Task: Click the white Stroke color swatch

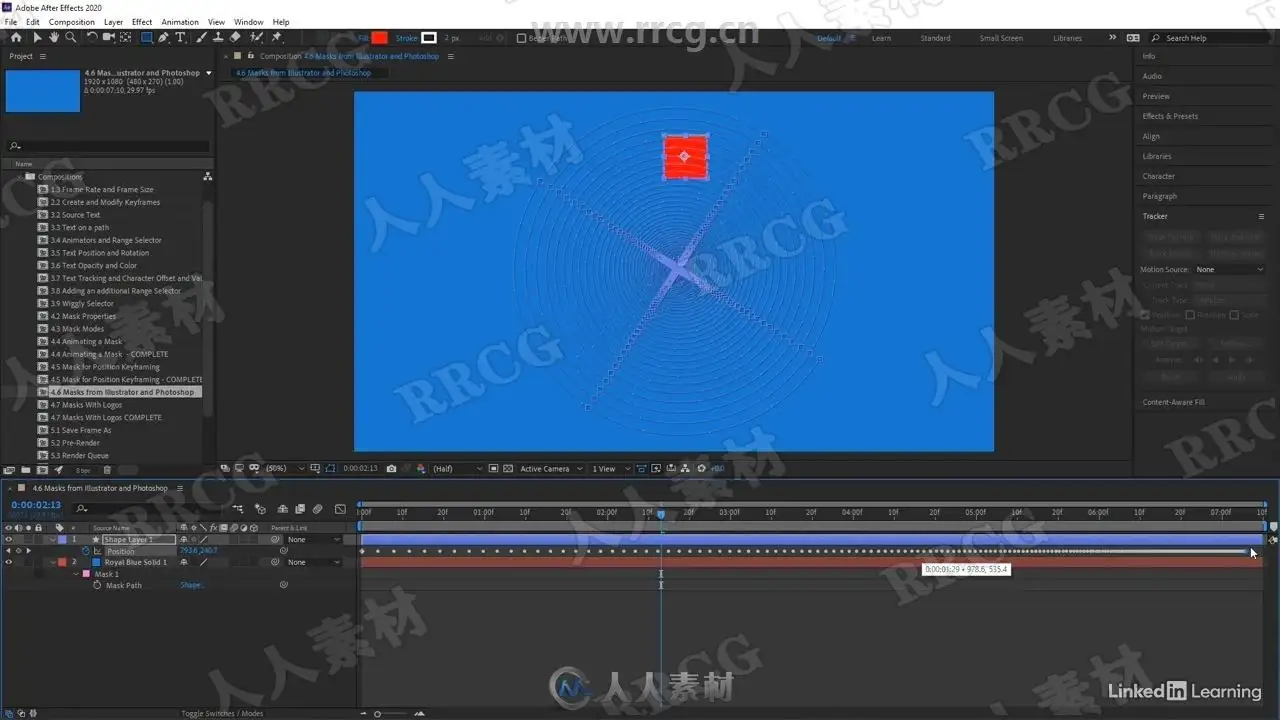Action: (429, 38)
